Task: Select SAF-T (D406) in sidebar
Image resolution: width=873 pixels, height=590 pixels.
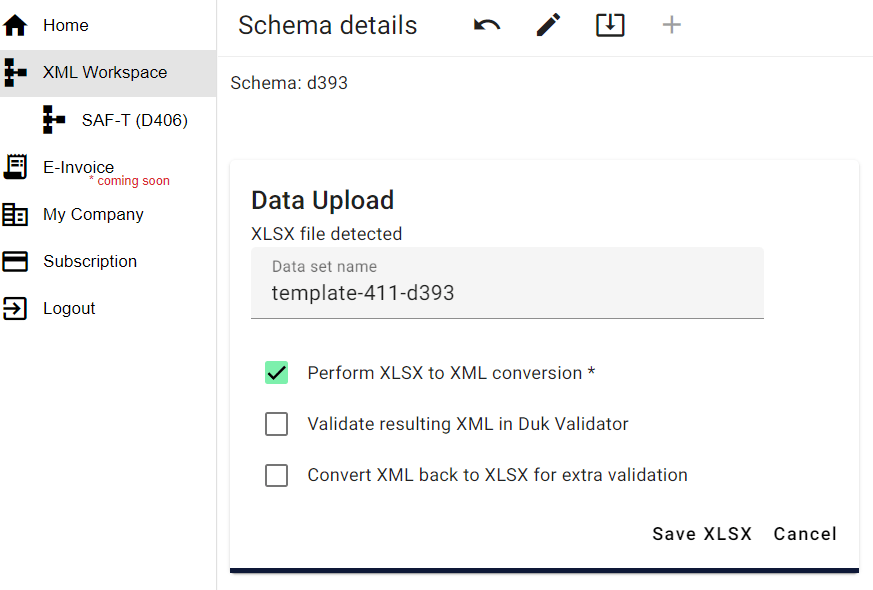Action: click(135, 120)
